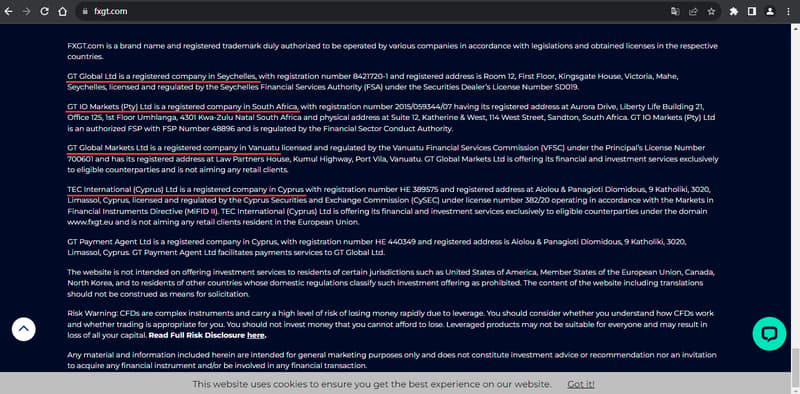Accept cookies with 'Got it!'
800x394 pixels.
(581, 384)
